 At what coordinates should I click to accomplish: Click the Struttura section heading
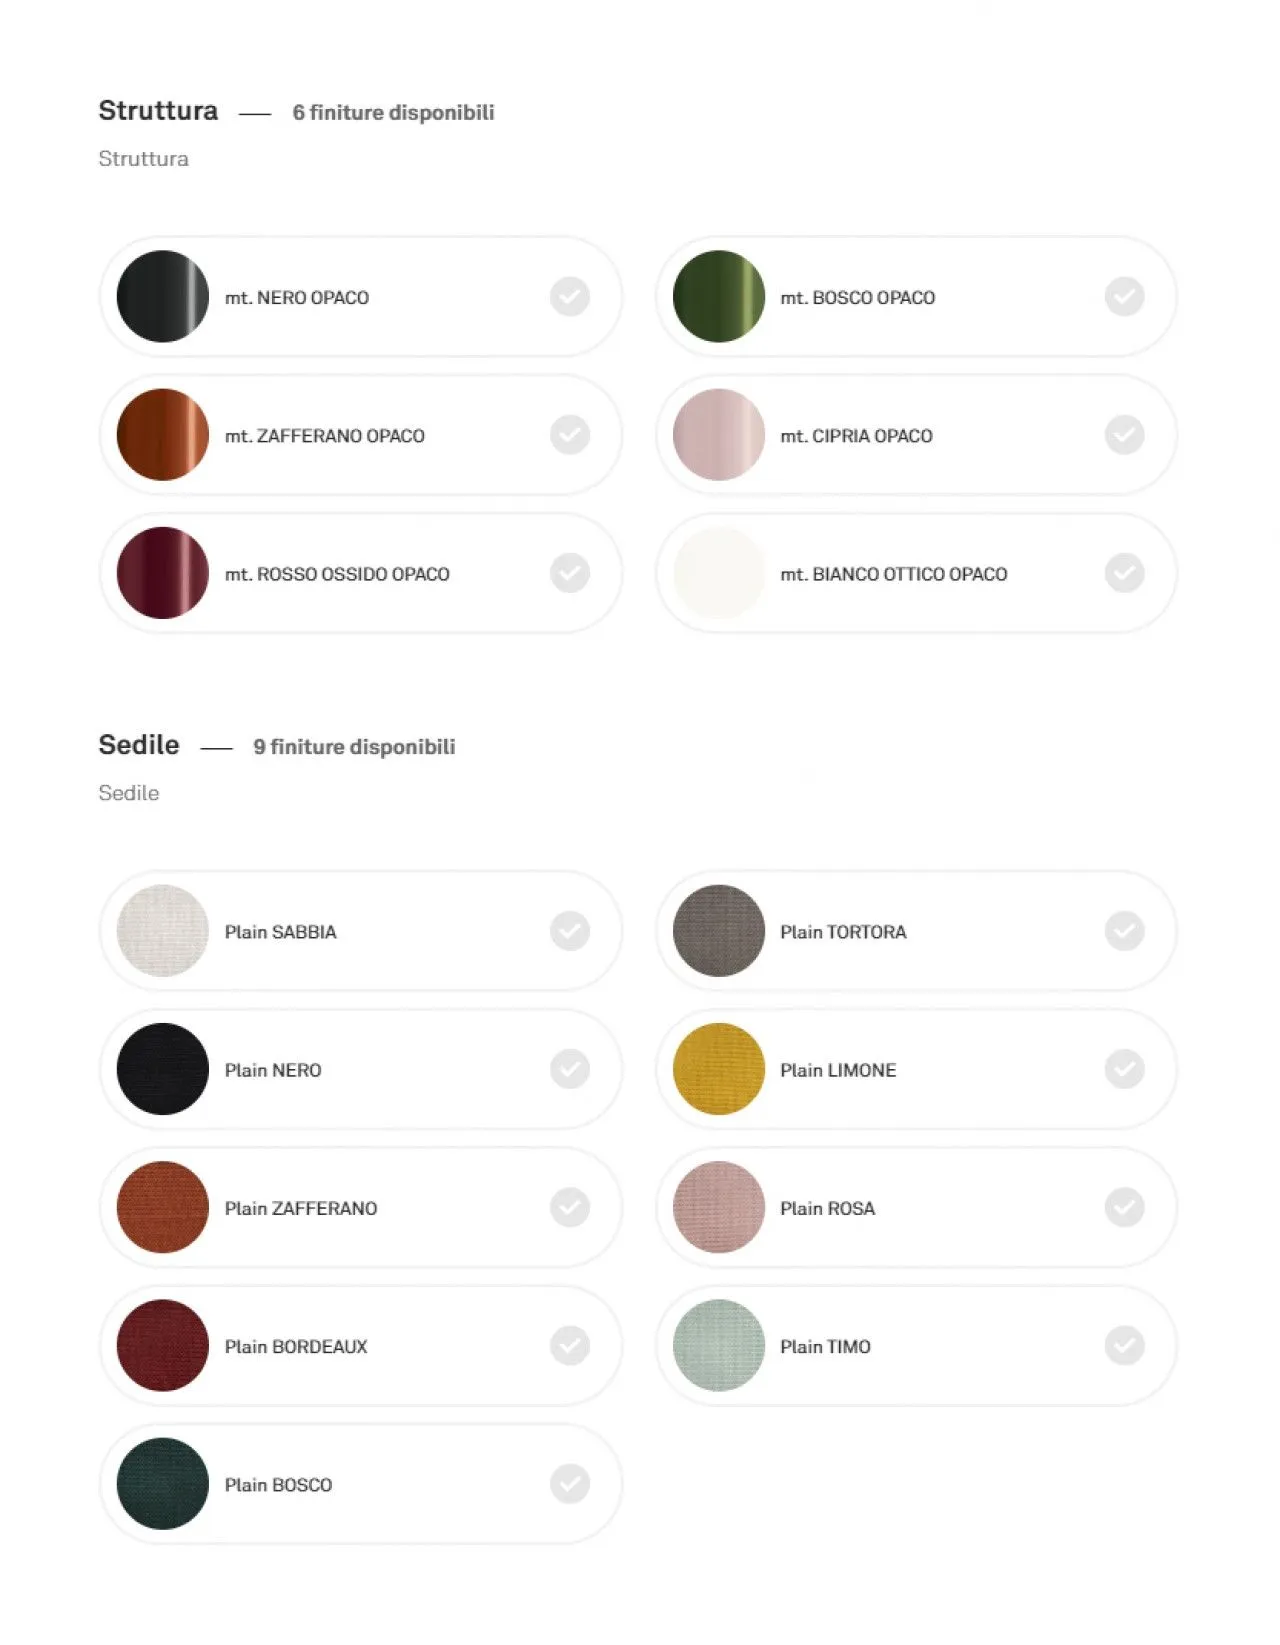pos(158,110)
